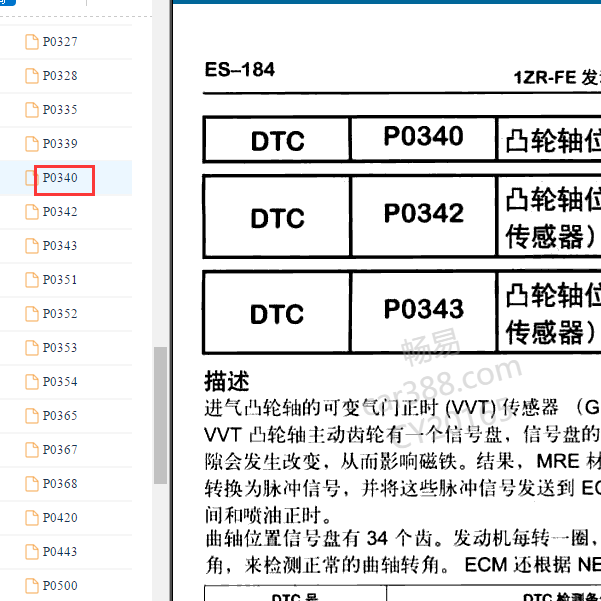Click the 描述 section heading
Viewport: 601px width, 601px height.
227,381
